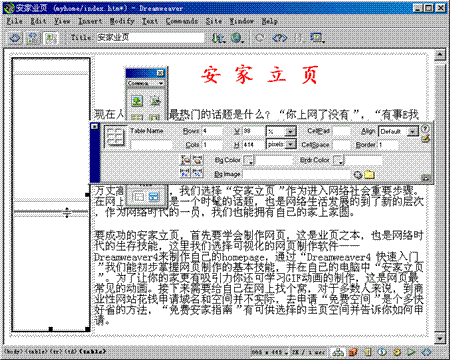
Task: Open Preview/Debug in Browser globe button
Action: tap(237, 38)
